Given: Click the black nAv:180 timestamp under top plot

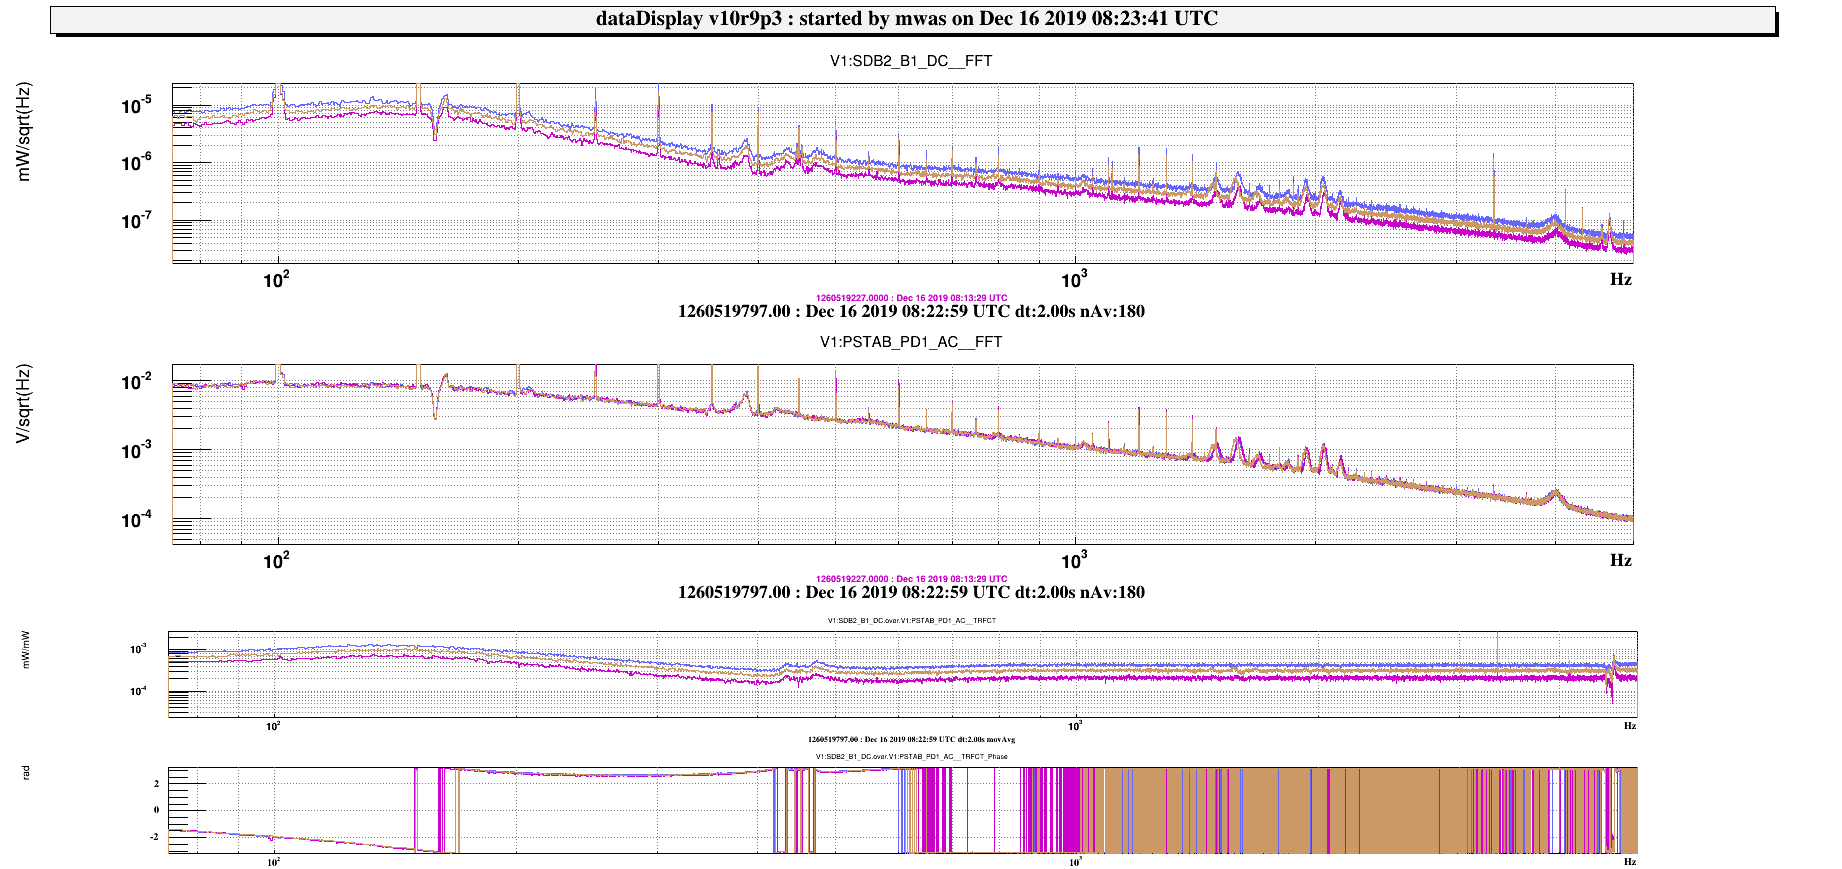Looking at the screenshot, I should pos(911,311).
